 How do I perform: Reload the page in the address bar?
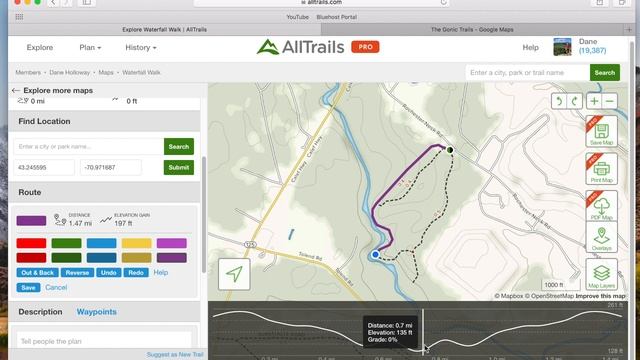pyautogui.click(x=444, y=2)
